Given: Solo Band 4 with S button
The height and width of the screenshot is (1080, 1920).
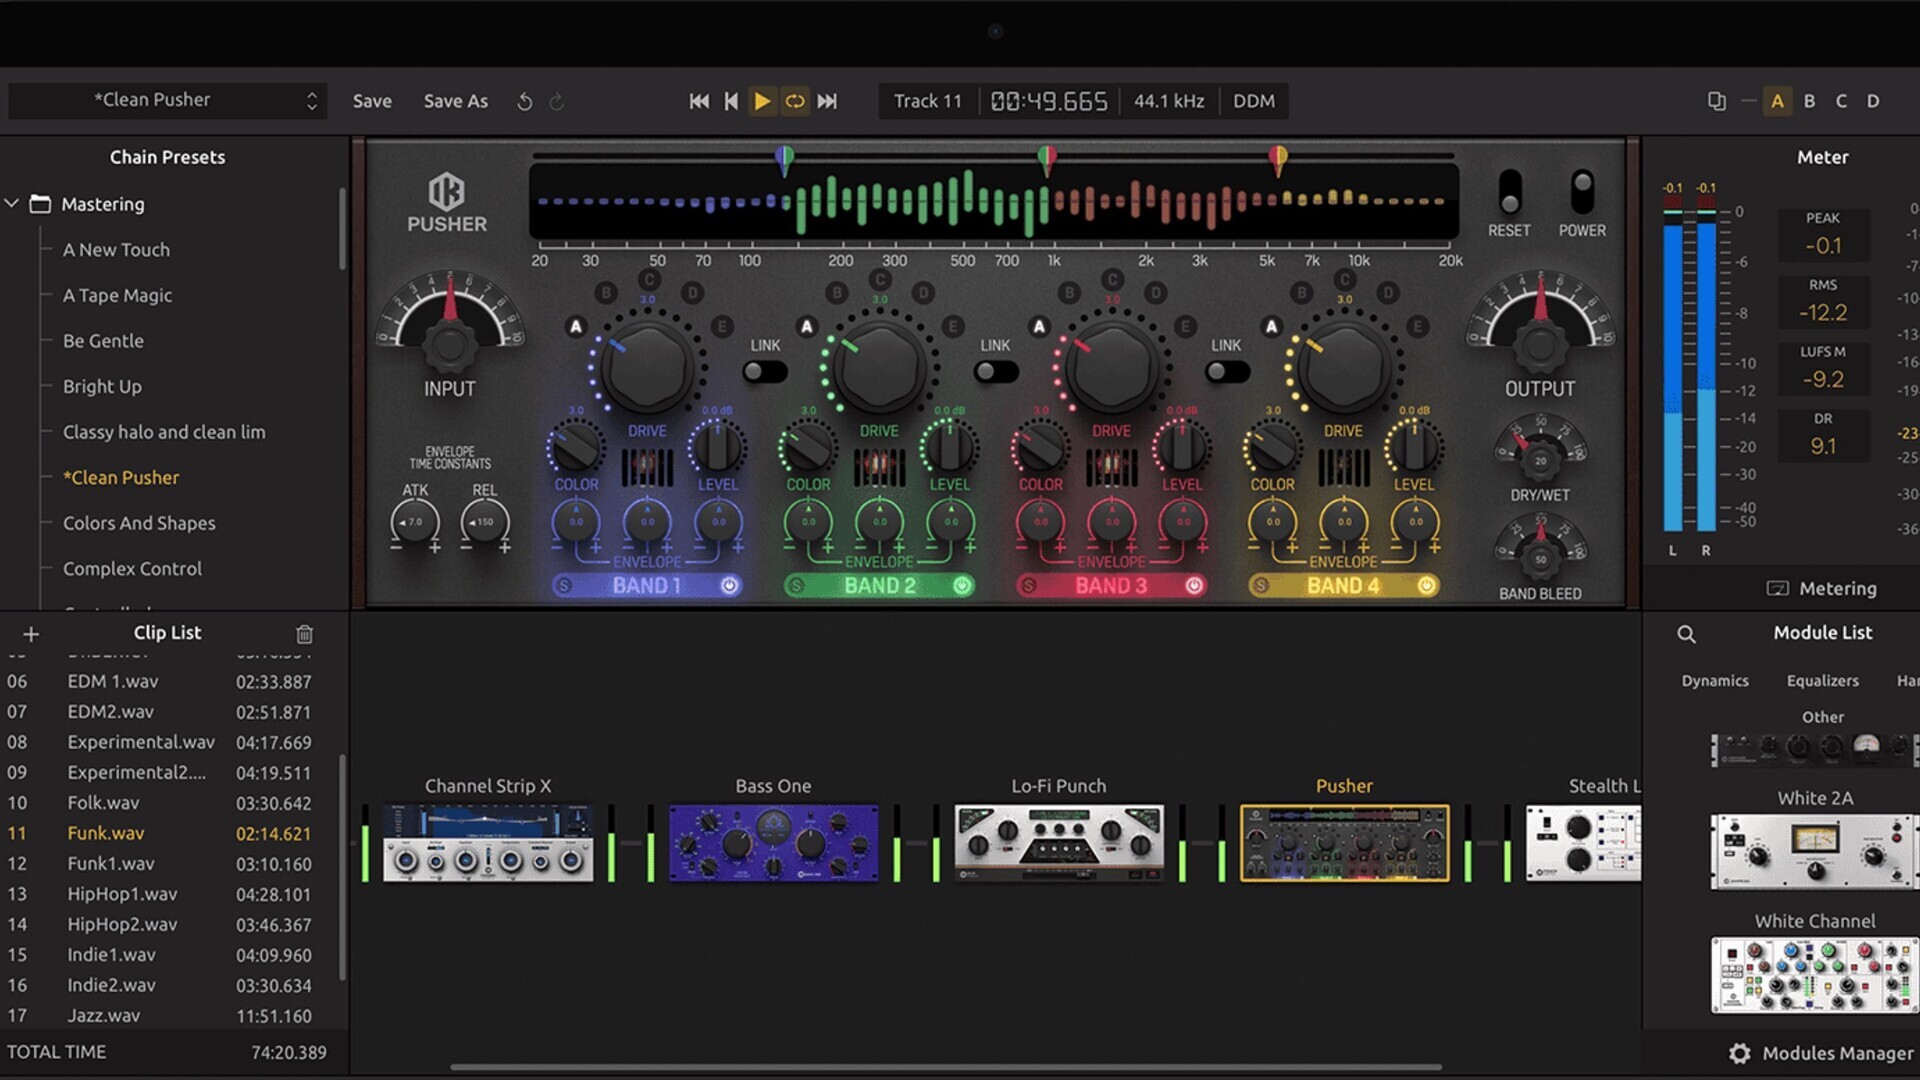Looking at the screenshot, I should [1260, 586].
